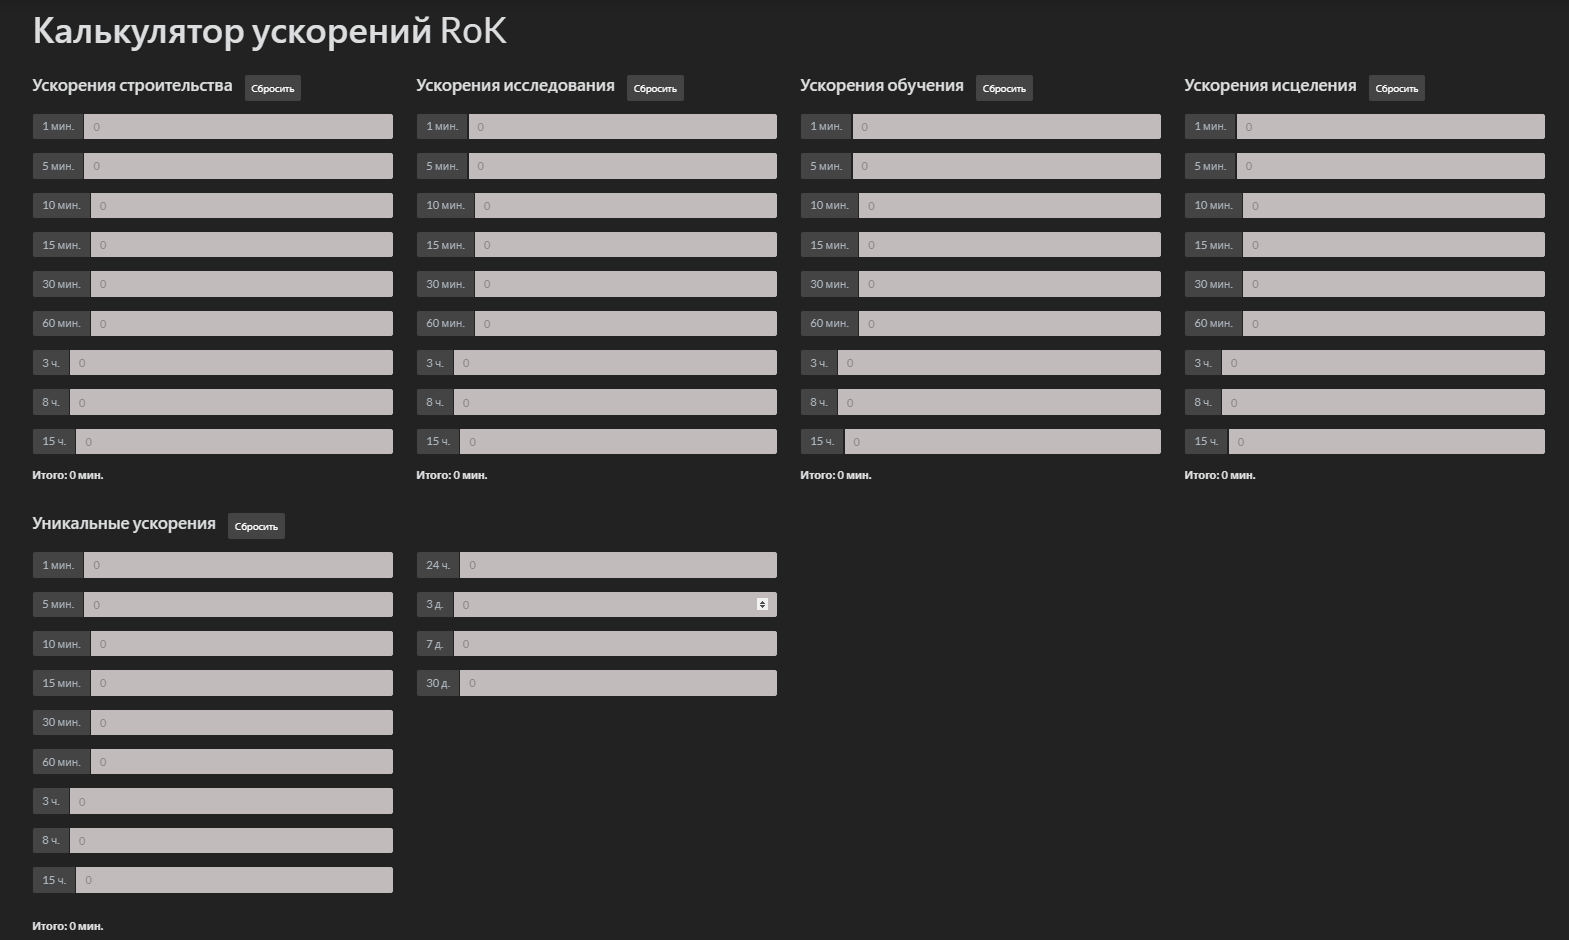The image size is (1569, 940).
Task: Activate the 3 ч. training speedup box
Action: (999, 363)
